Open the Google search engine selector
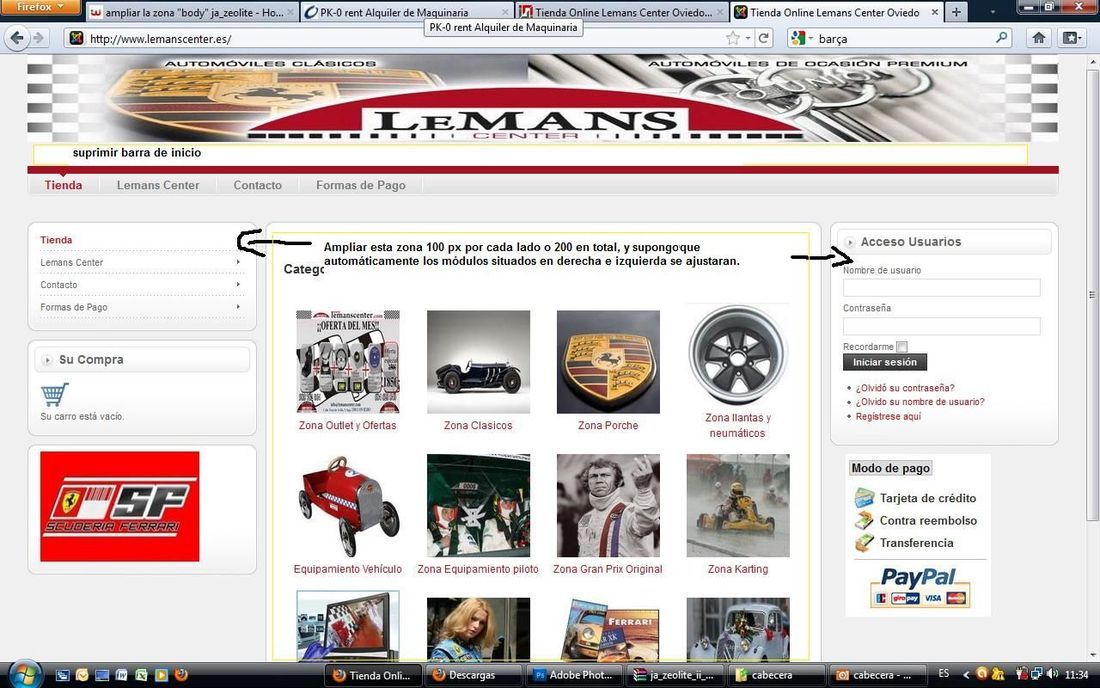Viewport: 1100px width, 688px height. 801,38
